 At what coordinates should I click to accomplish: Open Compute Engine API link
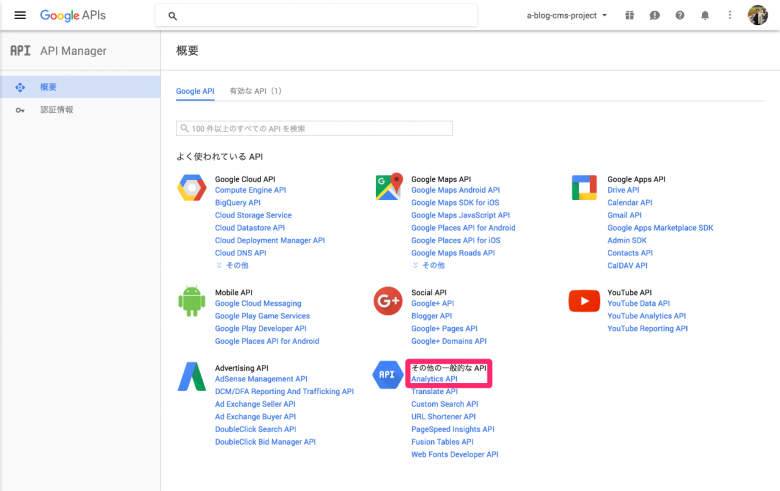[250, 190]
